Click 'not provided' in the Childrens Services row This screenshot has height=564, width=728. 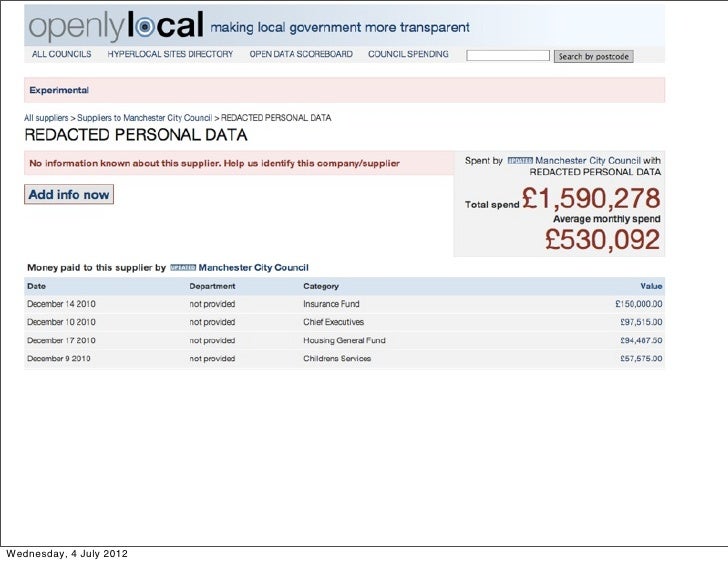[212, 359]
